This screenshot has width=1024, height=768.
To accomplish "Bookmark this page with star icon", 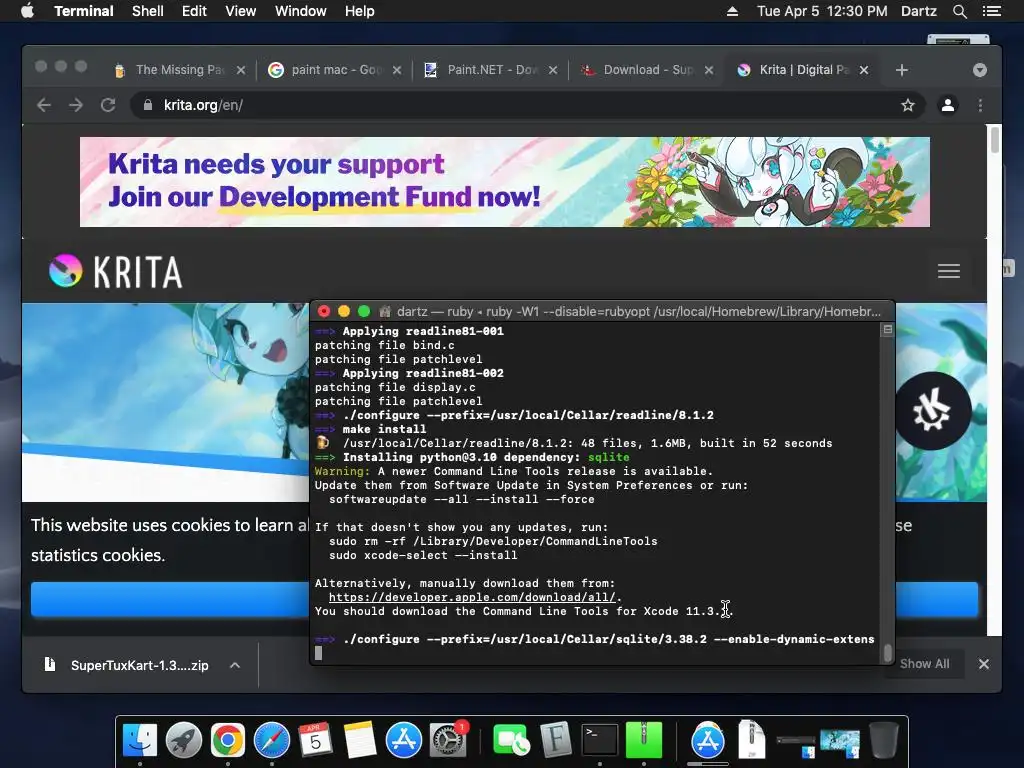I will click(x=908, y=105).
